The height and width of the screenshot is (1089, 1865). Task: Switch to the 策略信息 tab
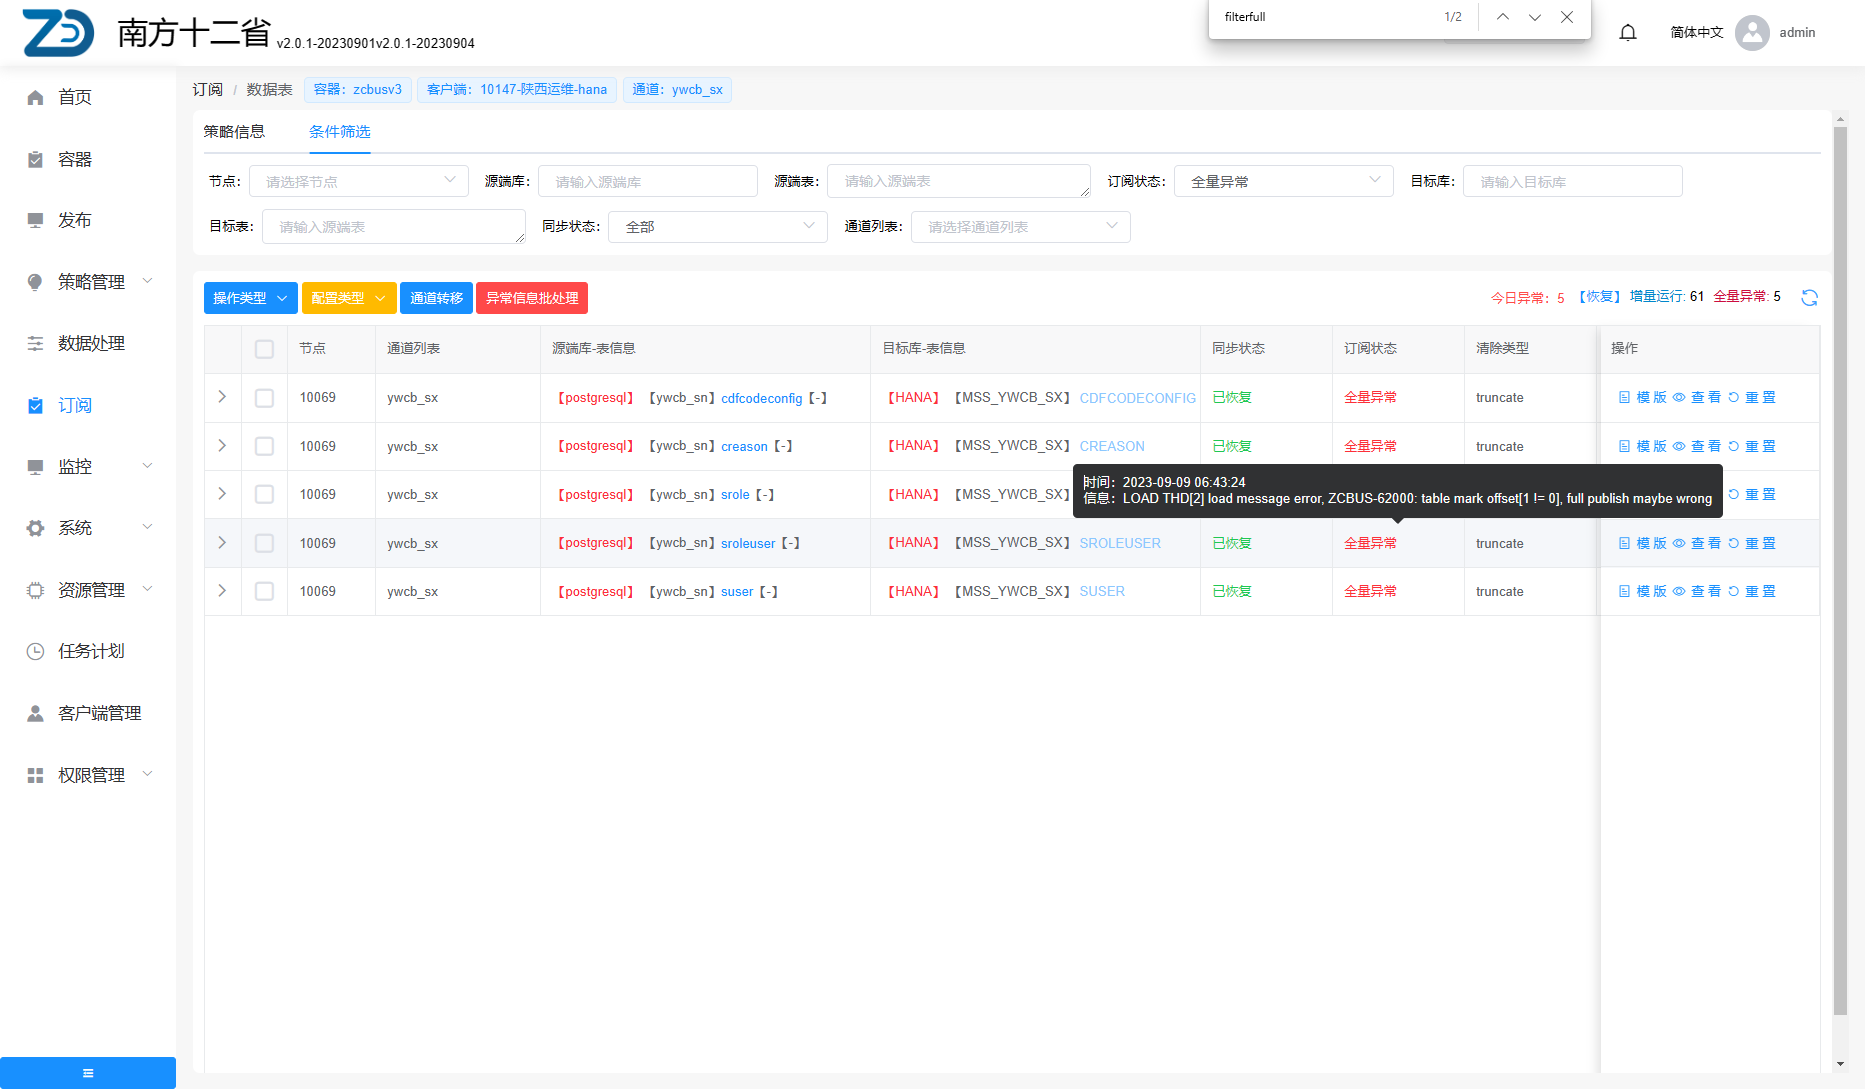tap(234, 132)
